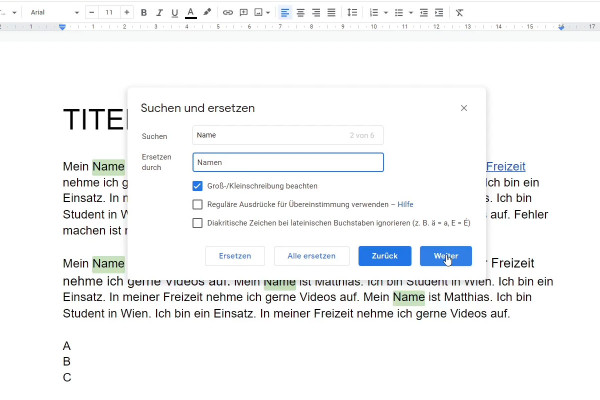Click the Alle ersetzen button
Image resolution: width=600 pixels, height=400 pixels.
click(311, 256)
